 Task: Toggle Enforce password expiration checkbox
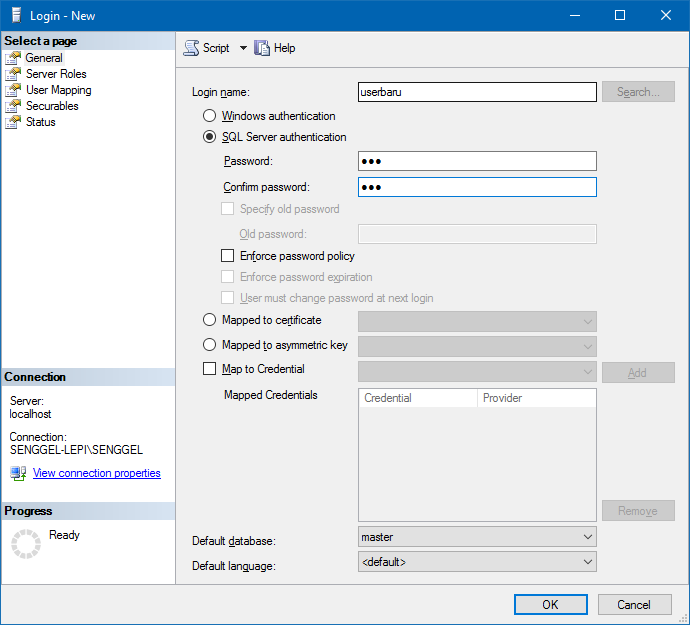click(x=227, y=277)
